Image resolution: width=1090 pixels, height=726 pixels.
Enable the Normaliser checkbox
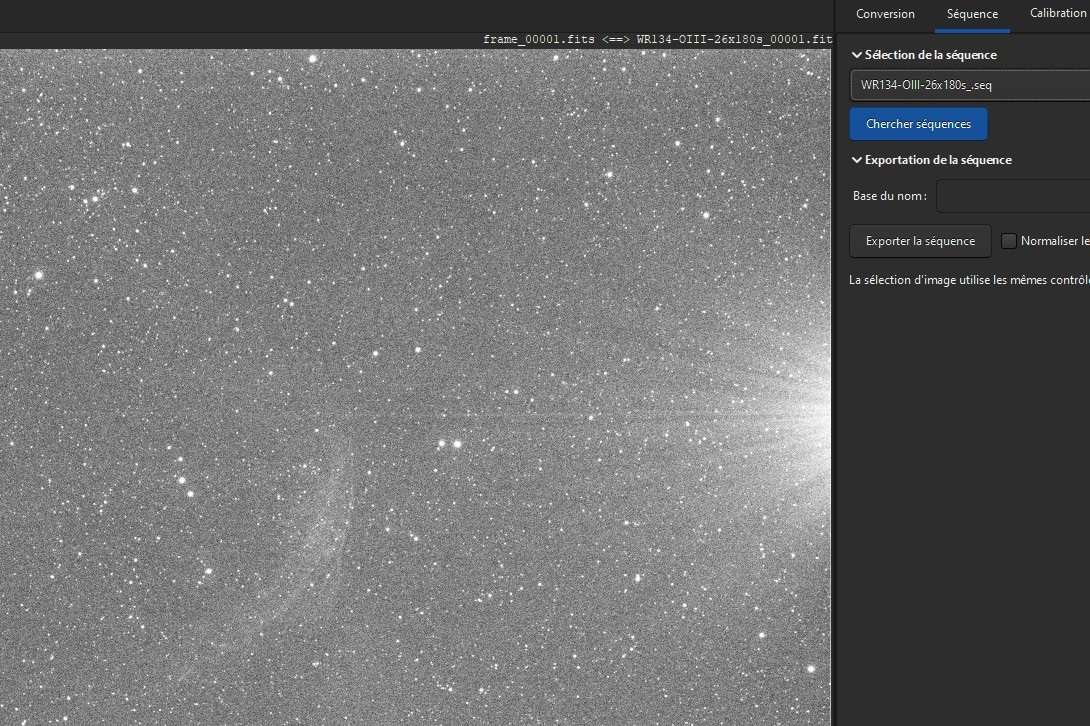click(1009, 241)
